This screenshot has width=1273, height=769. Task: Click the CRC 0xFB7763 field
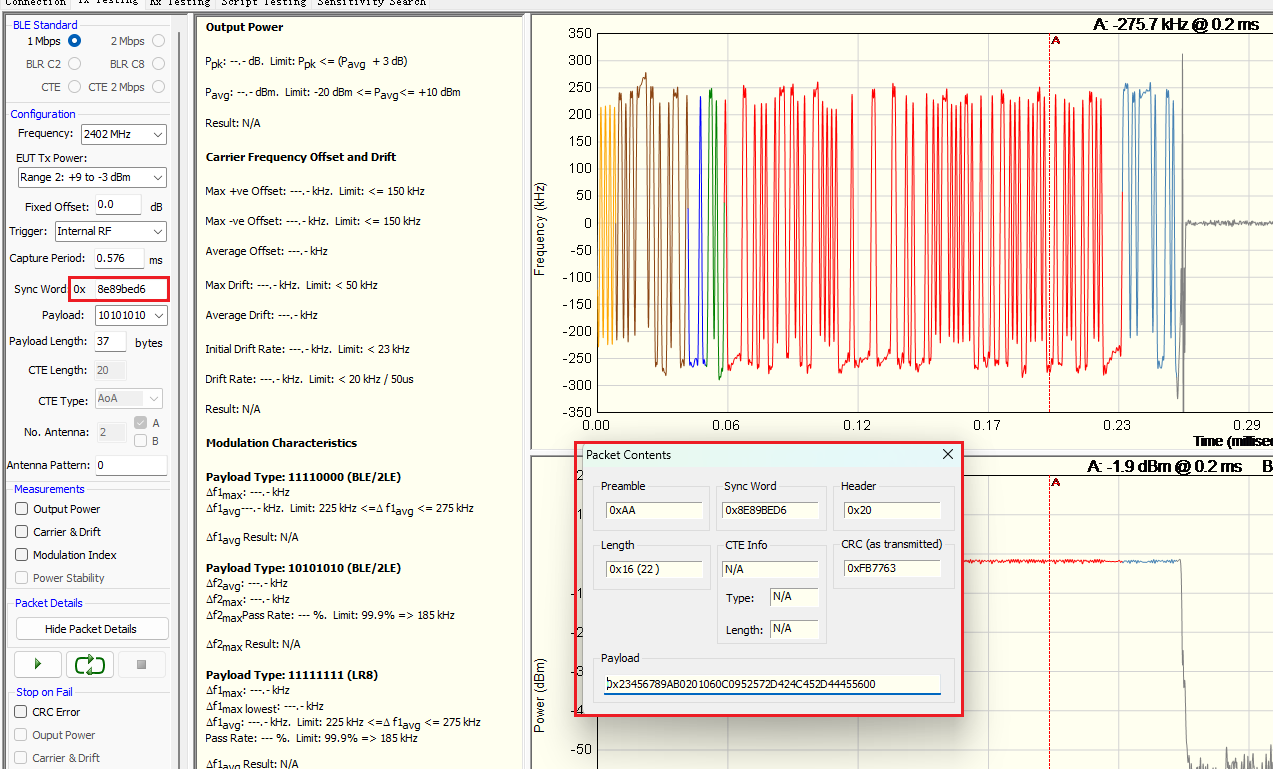pos(893,569)
